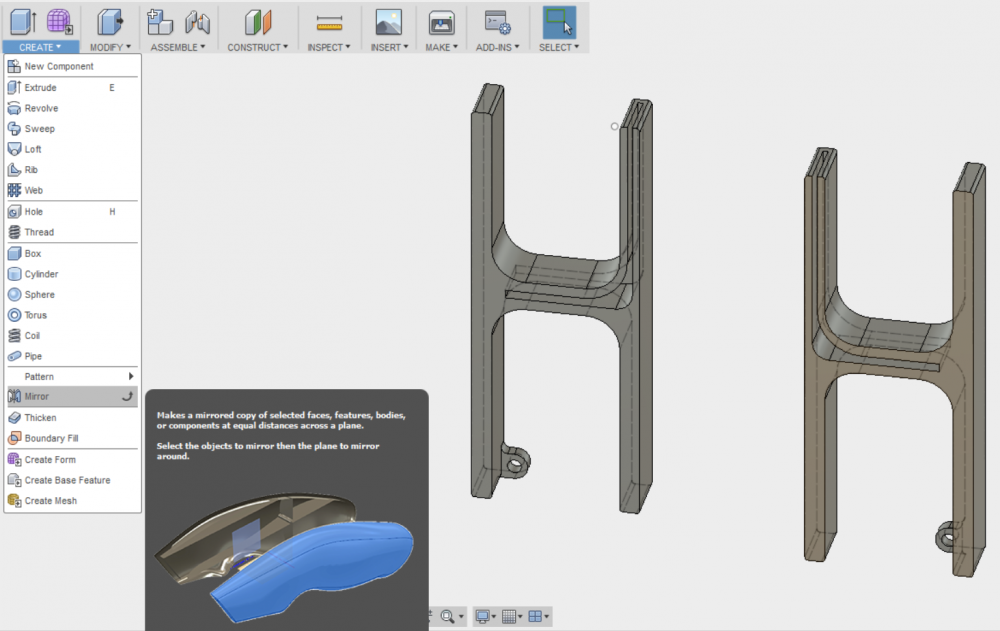Open Grid and Snaps settings at bottom

tap(512, 616)
